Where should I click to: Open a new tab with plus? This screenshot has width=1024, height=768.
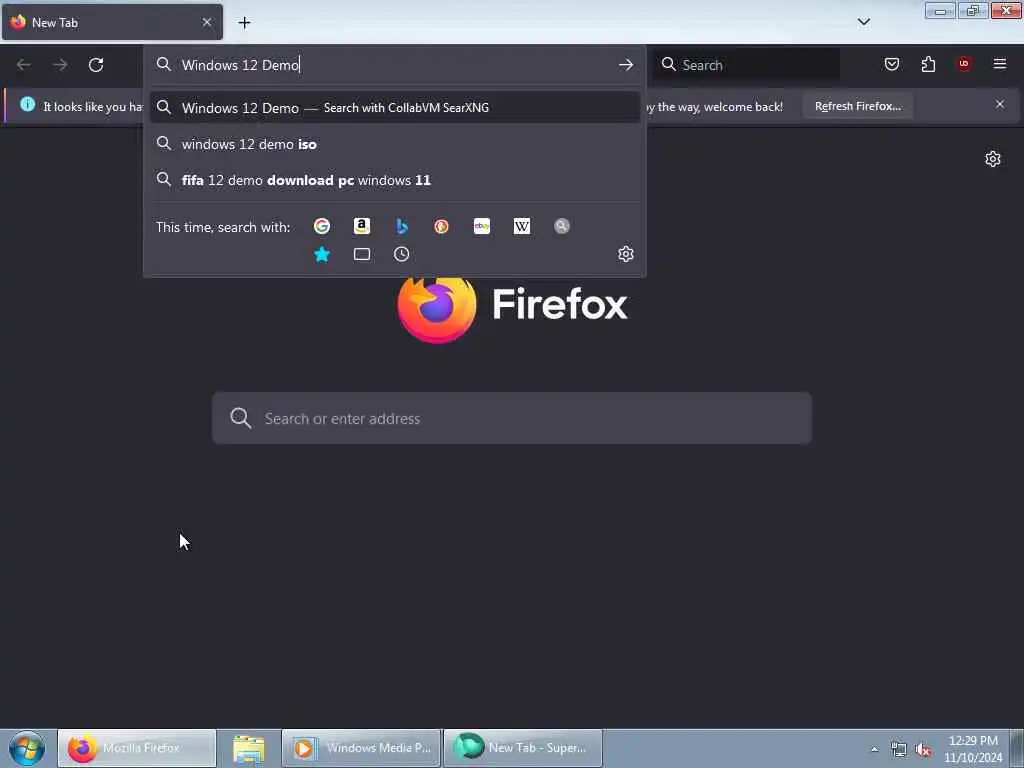coord(244,23)
